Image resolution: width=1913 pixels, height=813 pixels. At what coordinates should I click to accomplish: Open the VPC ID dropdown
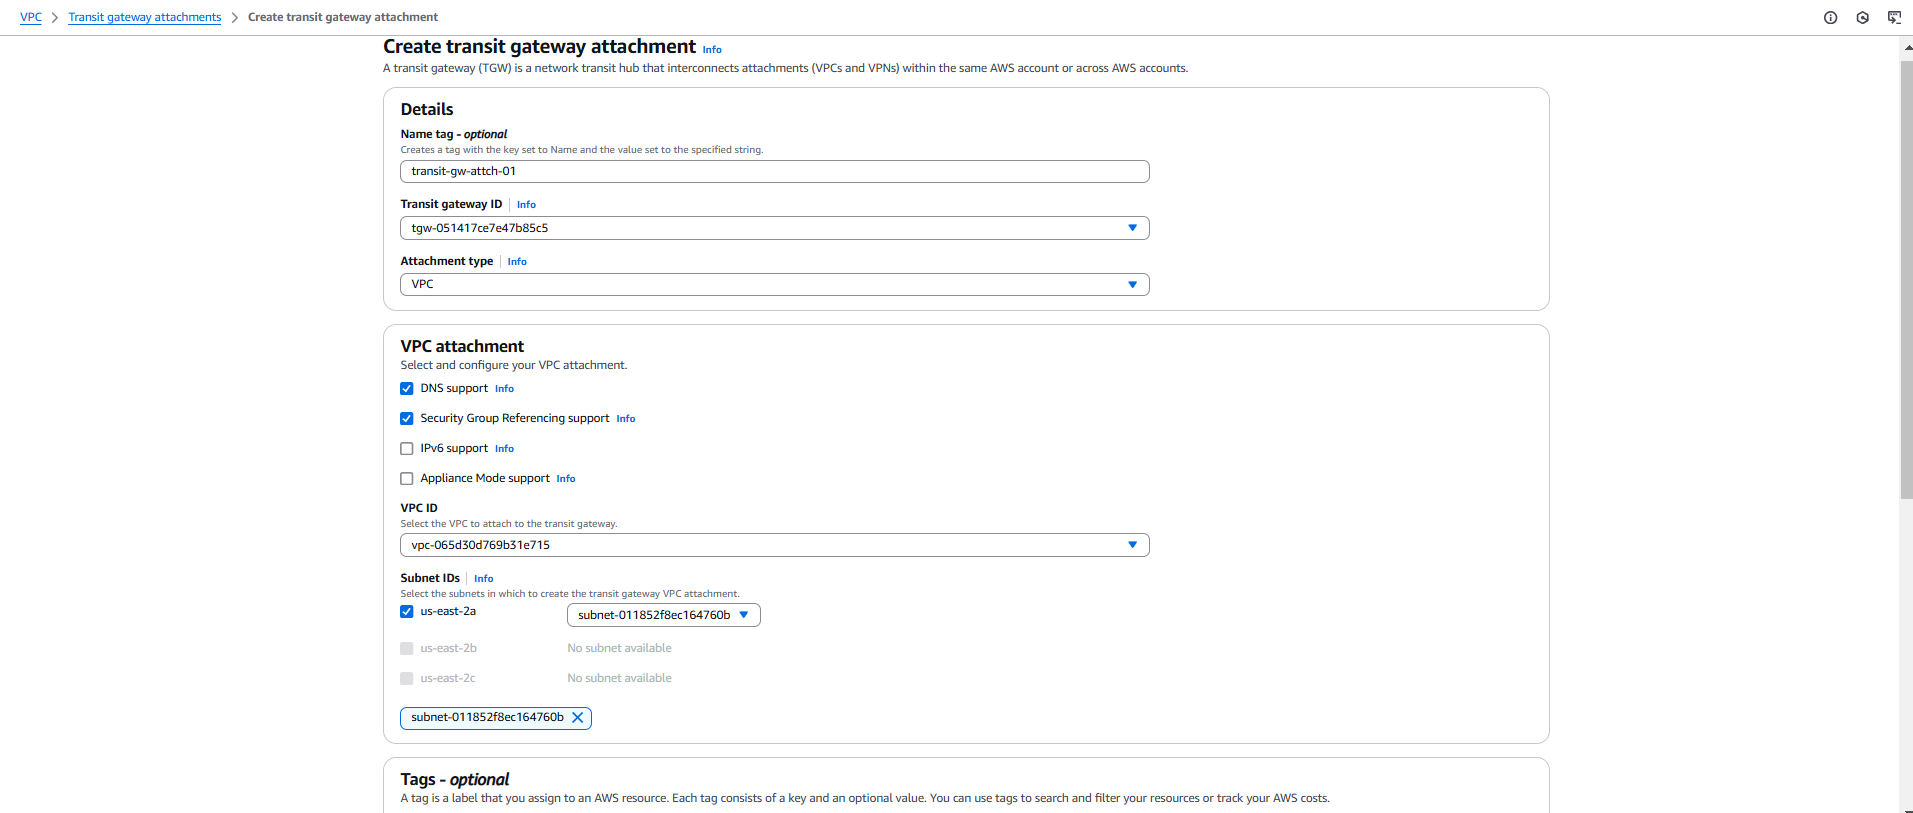coord(775,545)
